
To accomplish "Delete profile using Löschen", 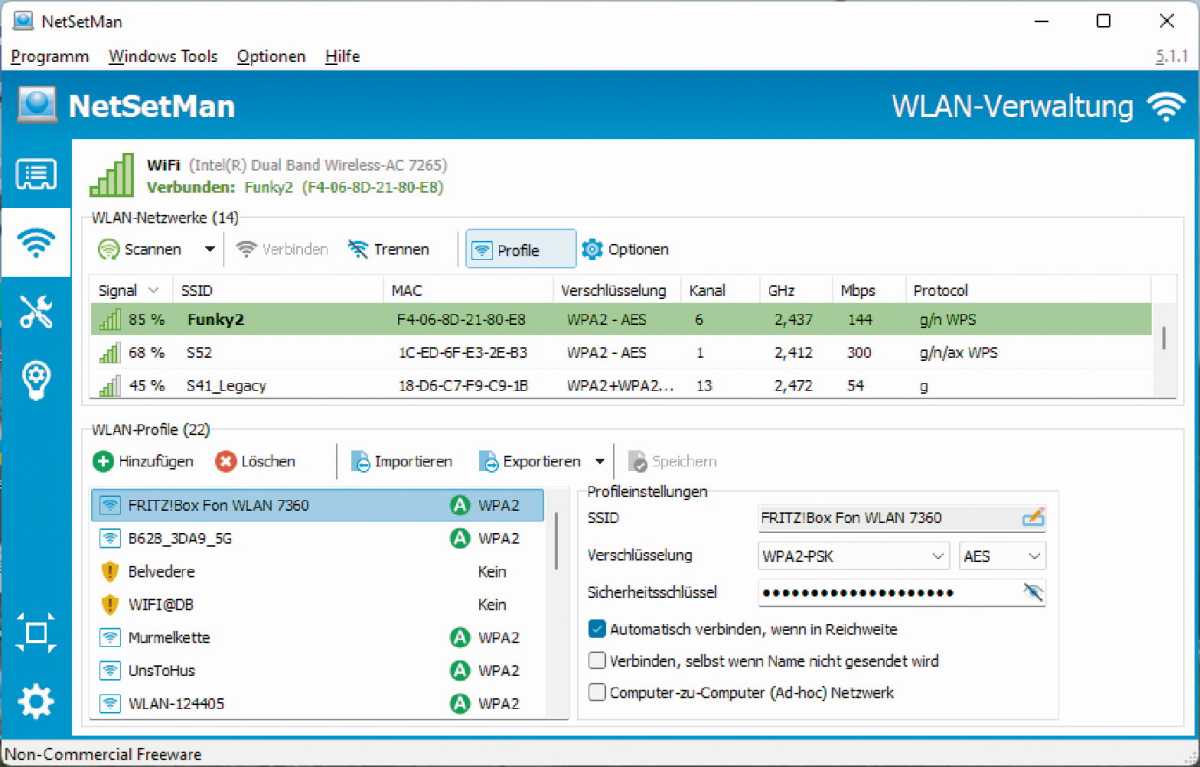I will pos(256,462).
